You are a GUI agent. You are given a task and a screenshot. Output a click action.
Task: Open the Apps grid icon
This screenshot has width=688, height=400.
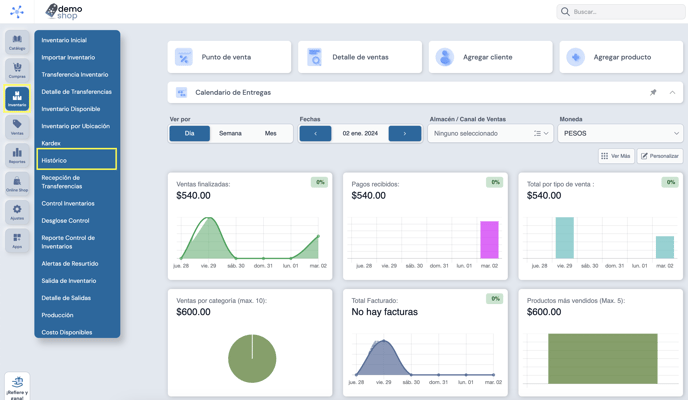coord(17,240)
